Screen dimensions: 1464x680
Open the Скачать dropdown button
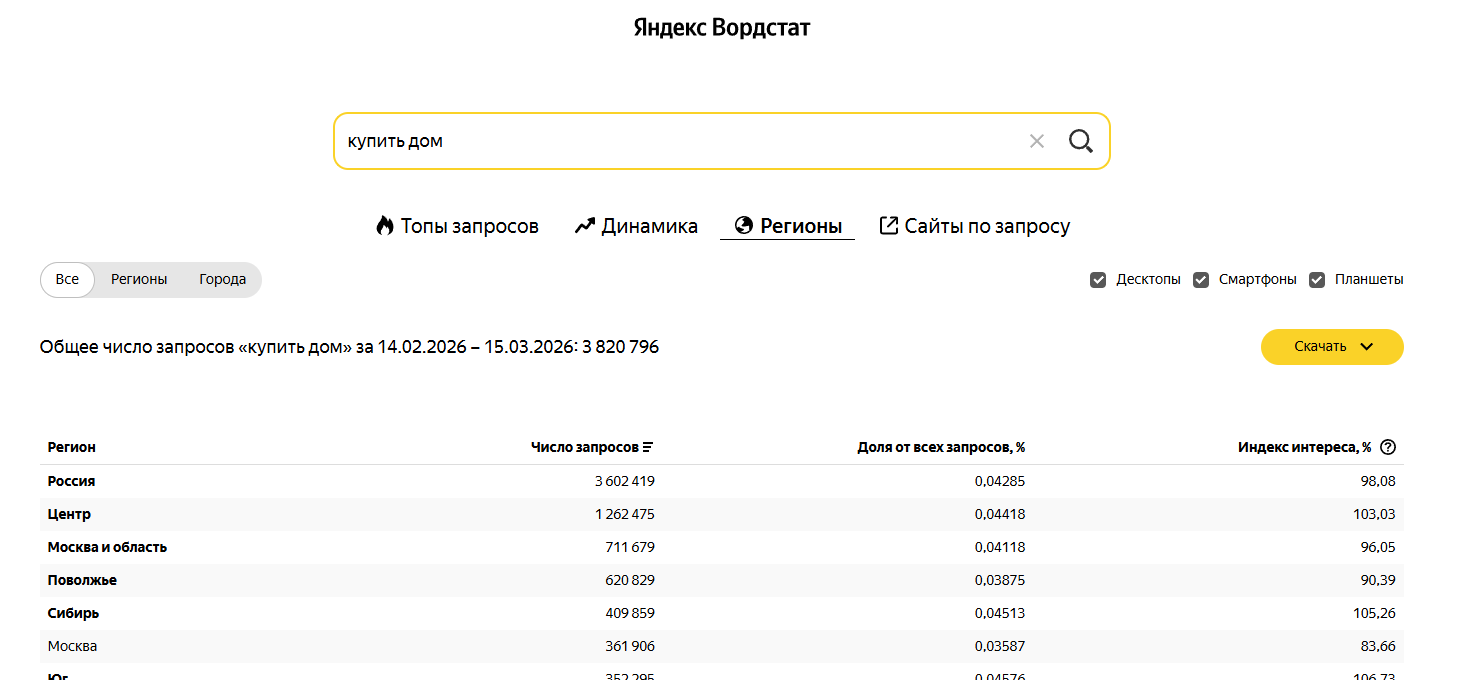pyautogui.click(x=1332, y=347)
